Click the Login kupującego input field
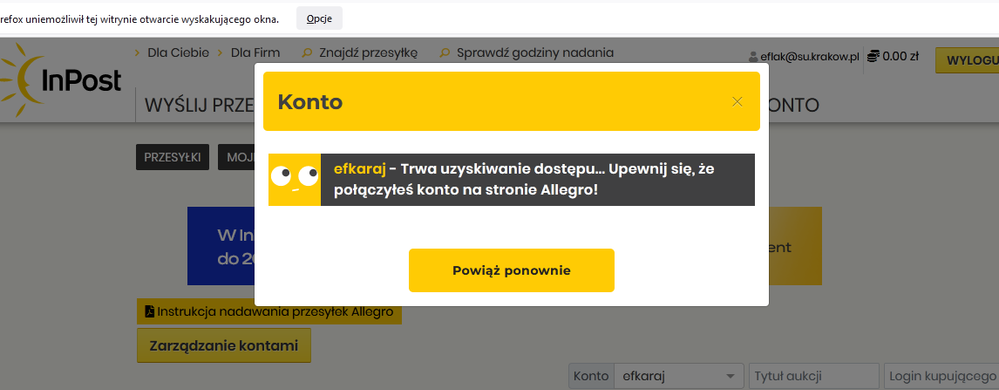999x390 pixels. tap(942, 376)
